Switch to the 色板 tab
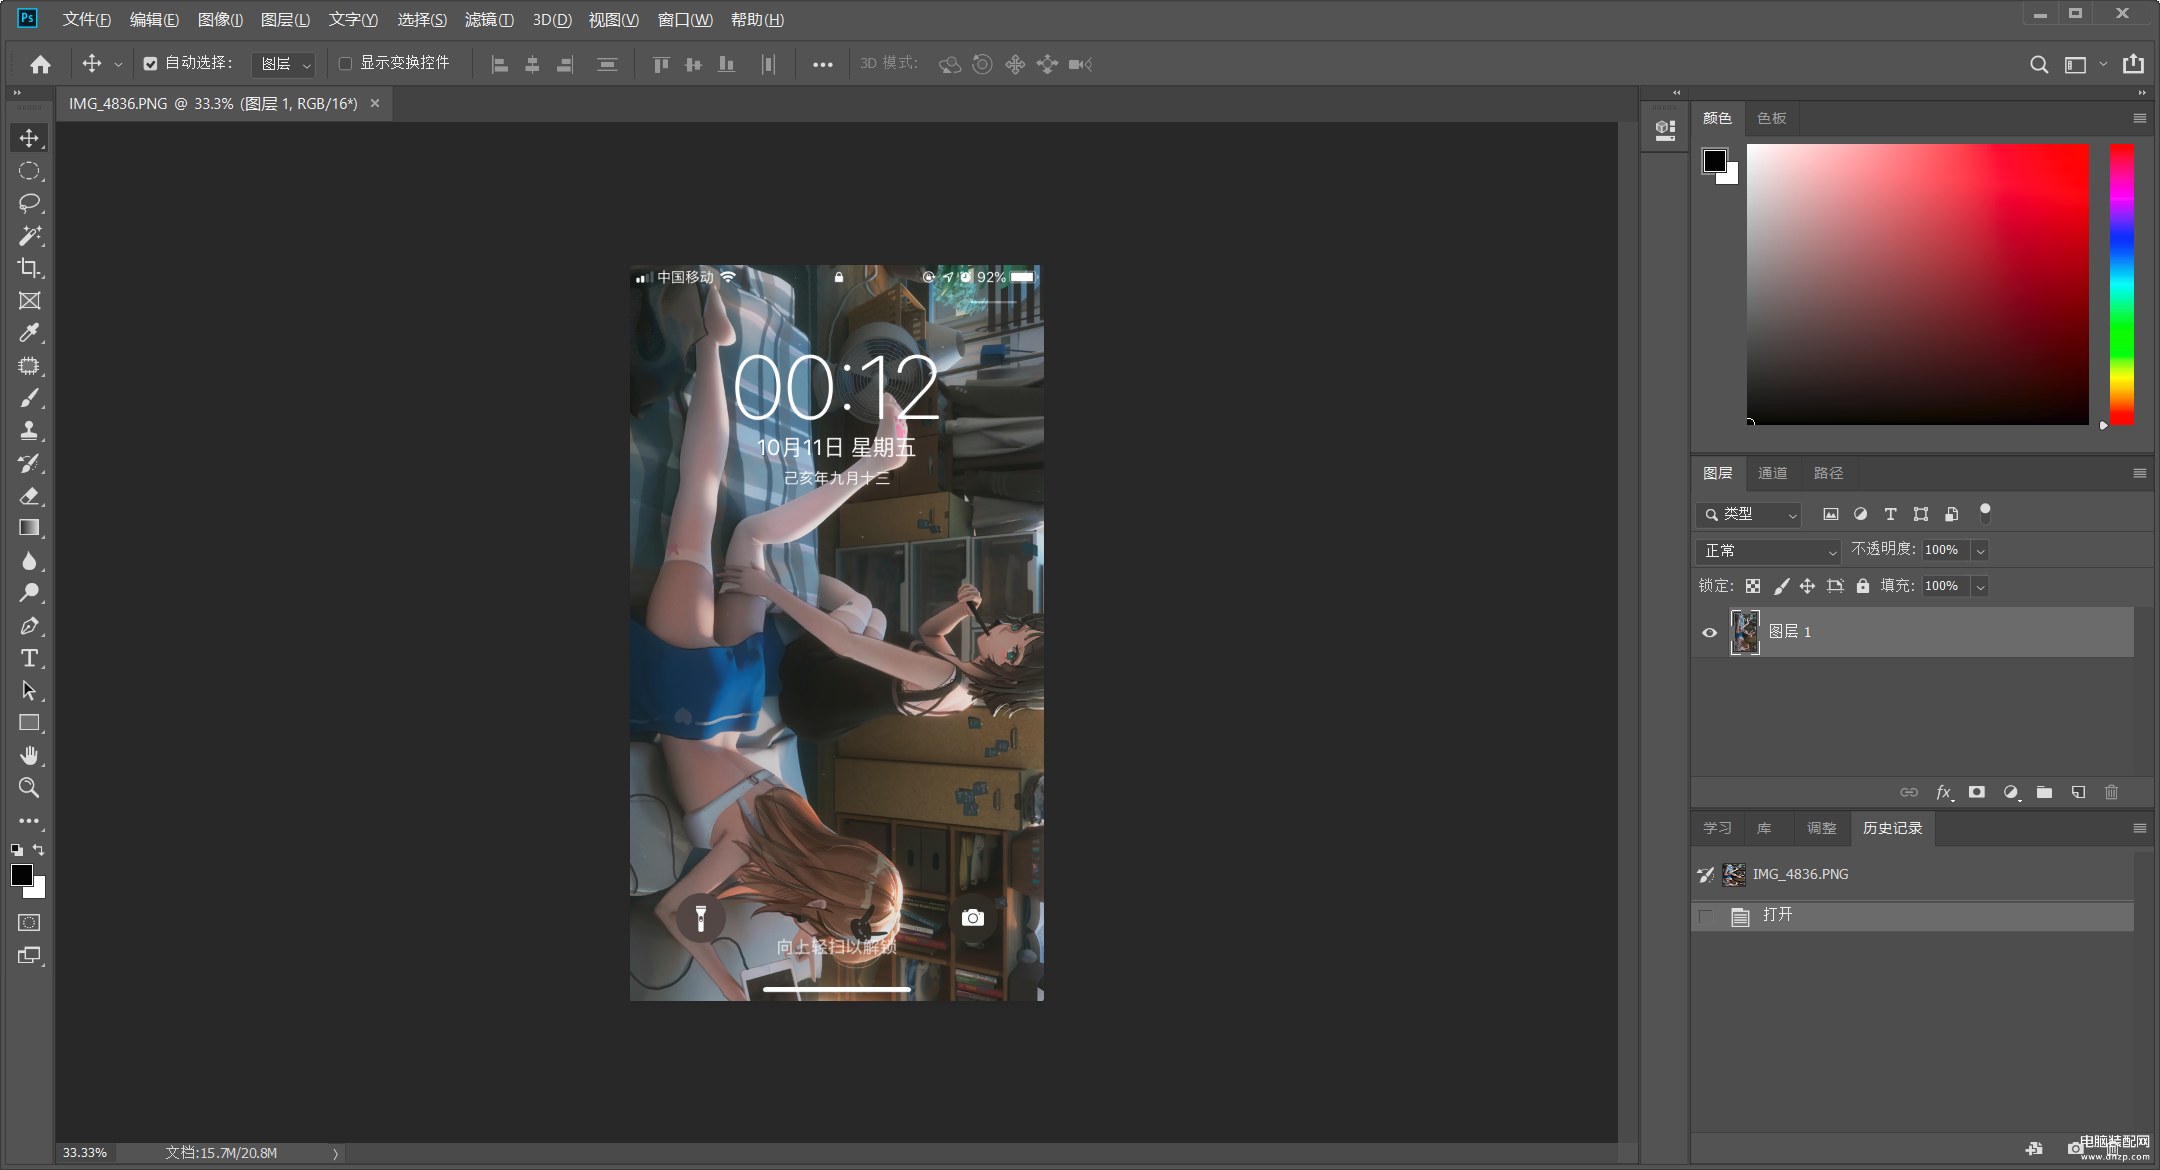2160x1170 pixels. (x=1771, y=118)
